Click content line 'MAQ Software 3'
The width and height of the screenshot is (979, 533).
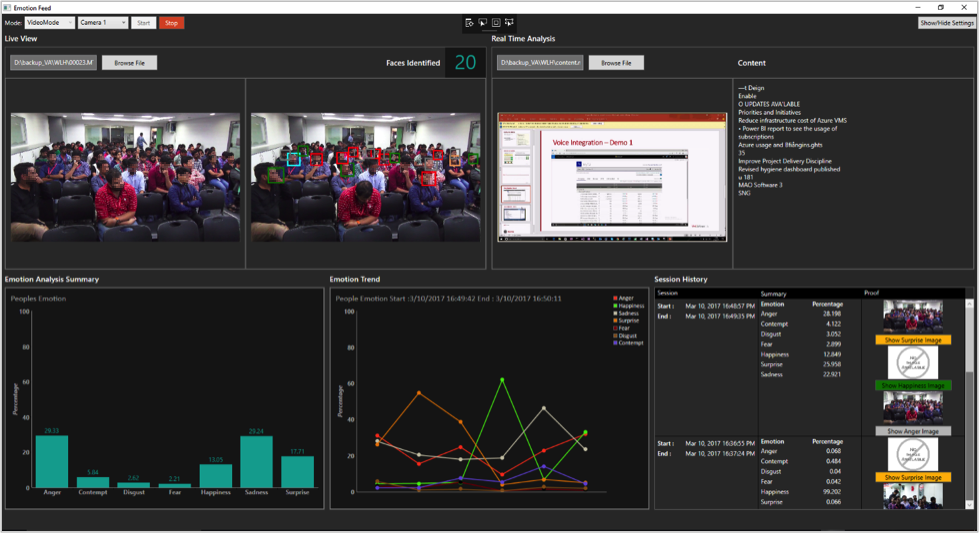760,185
